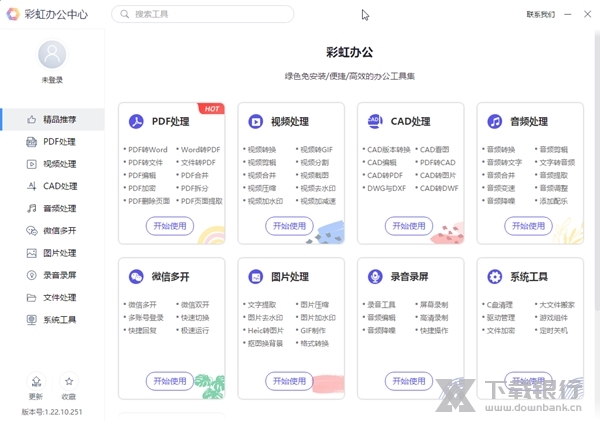Click 视频转GIF tool entry
The image size is (600, 421).
(x=316, y=150)
